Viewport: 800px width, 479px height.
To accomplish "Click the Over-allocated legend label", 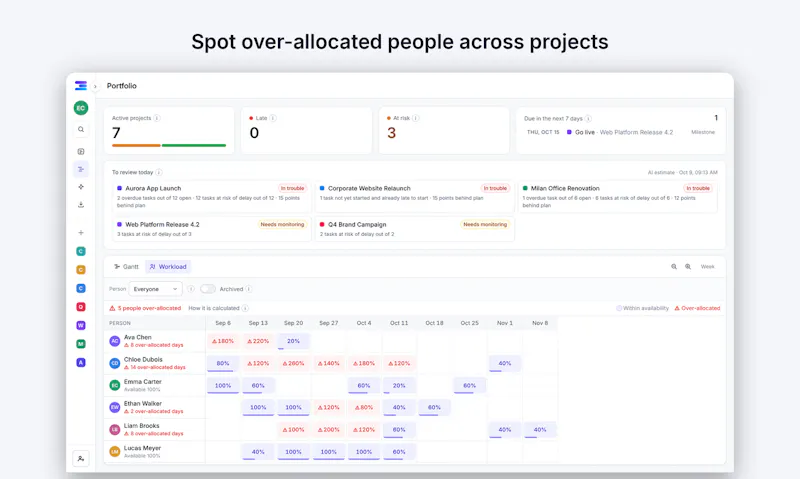I will [697, 308].
